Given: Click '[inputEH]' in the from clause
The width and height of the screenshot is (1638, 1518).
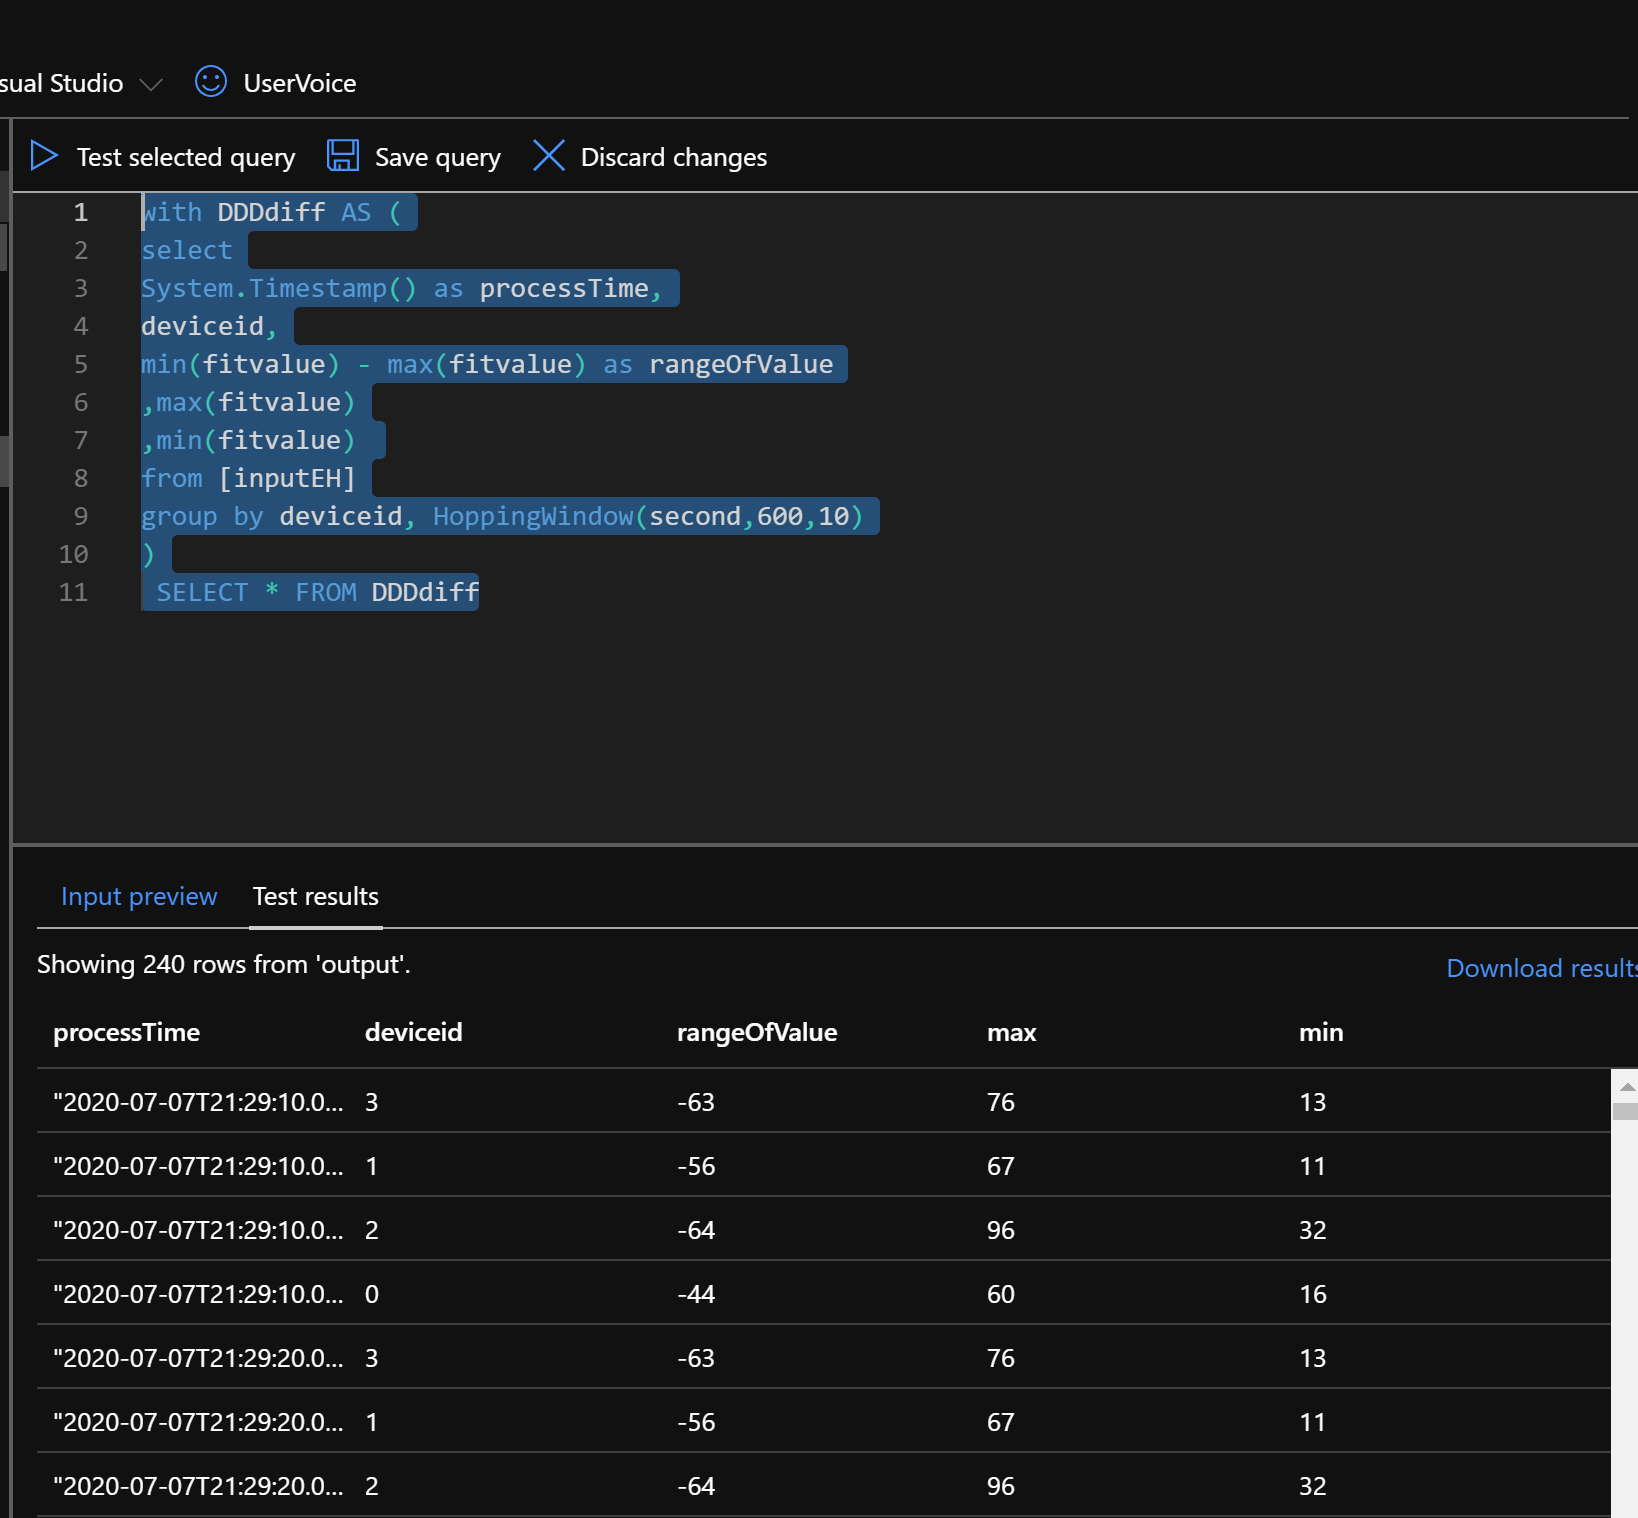Looking at the screenshot, I should 287,478.
